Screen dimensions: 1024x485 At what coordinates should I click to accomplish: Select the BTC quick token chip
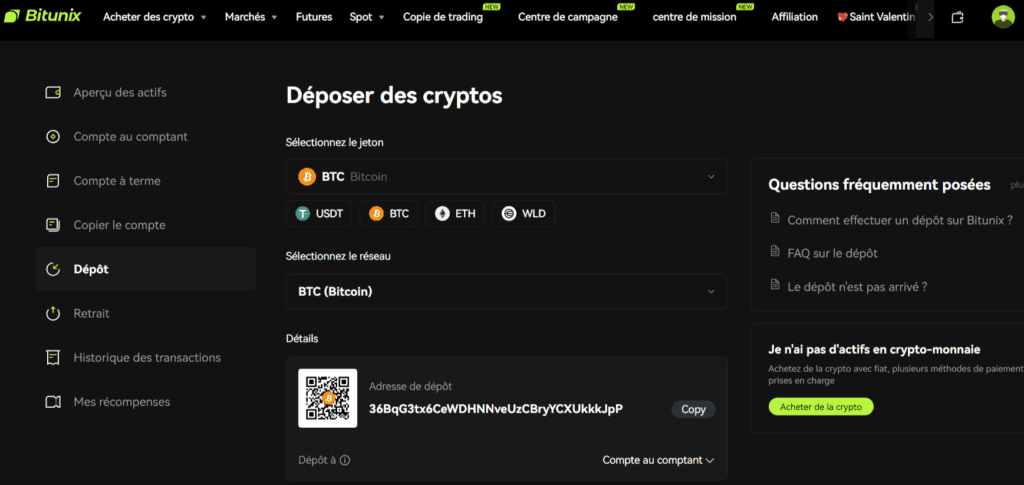click(389, 213)
